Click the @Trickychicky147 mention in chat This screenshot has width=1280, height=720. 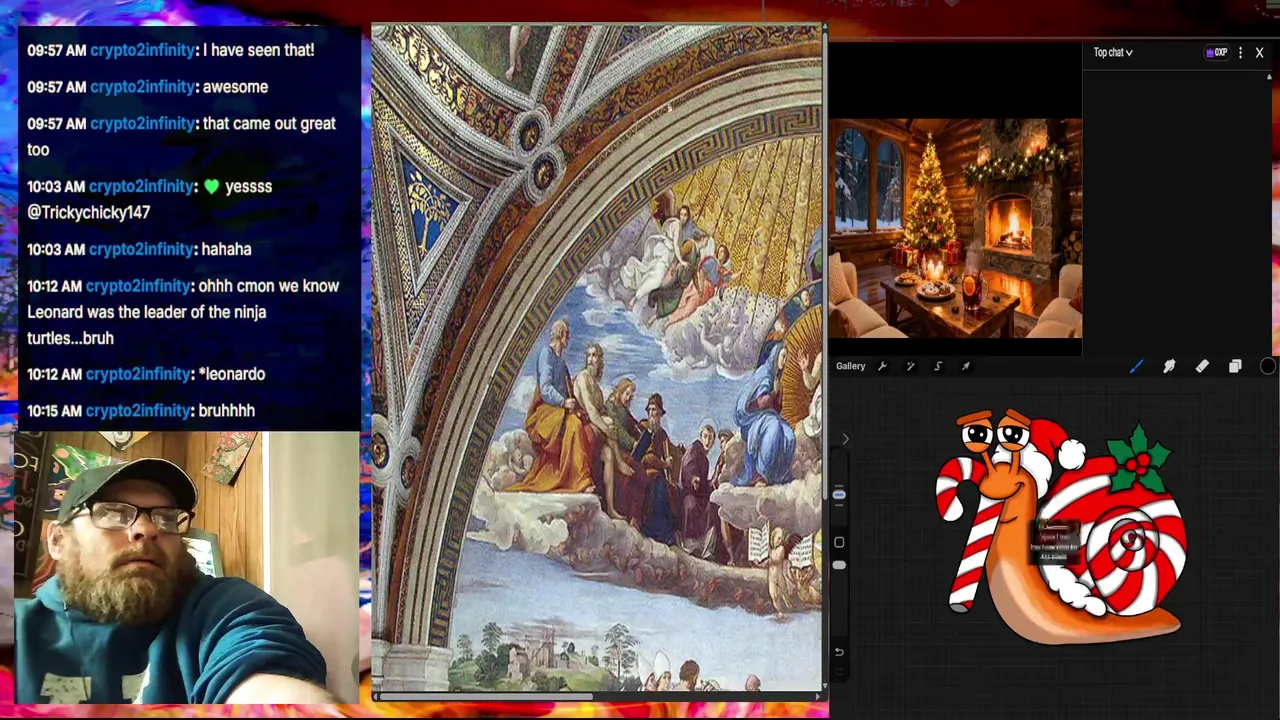(x=88, y=212)
